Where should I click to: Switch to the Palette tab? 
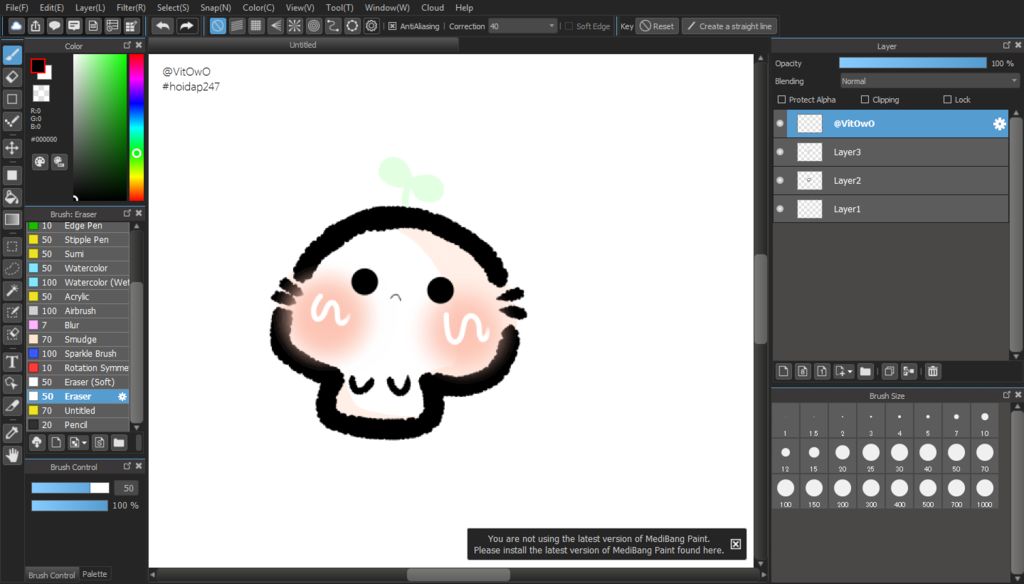click(95, 574)
